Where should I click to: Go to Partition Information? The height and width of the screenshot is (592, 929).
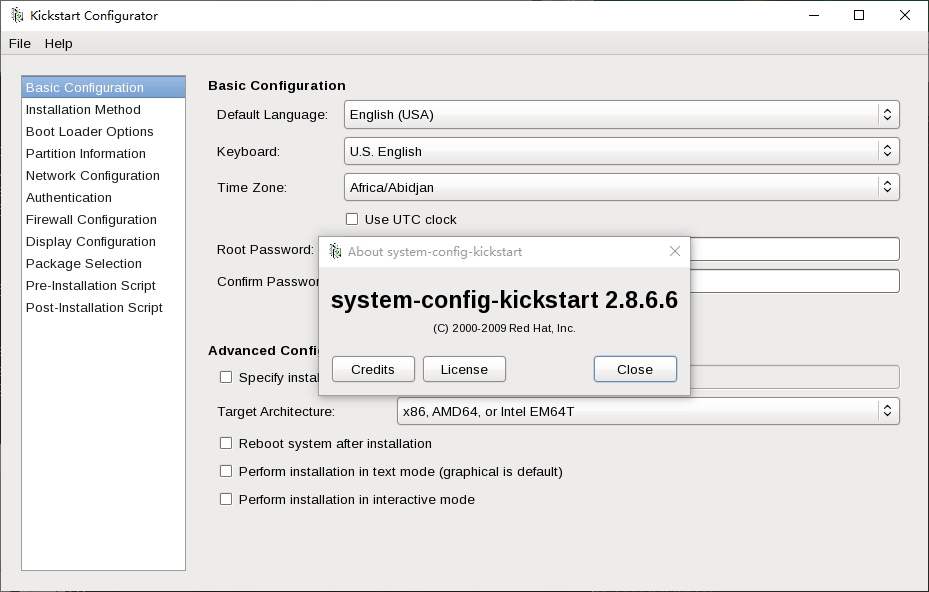point(104,153)
